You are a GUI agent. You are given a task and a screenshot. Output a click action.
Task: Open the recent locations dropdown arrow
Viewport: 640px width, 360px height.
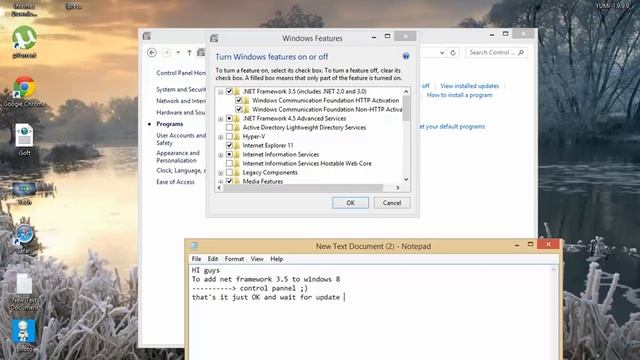(x=178, y=53)
